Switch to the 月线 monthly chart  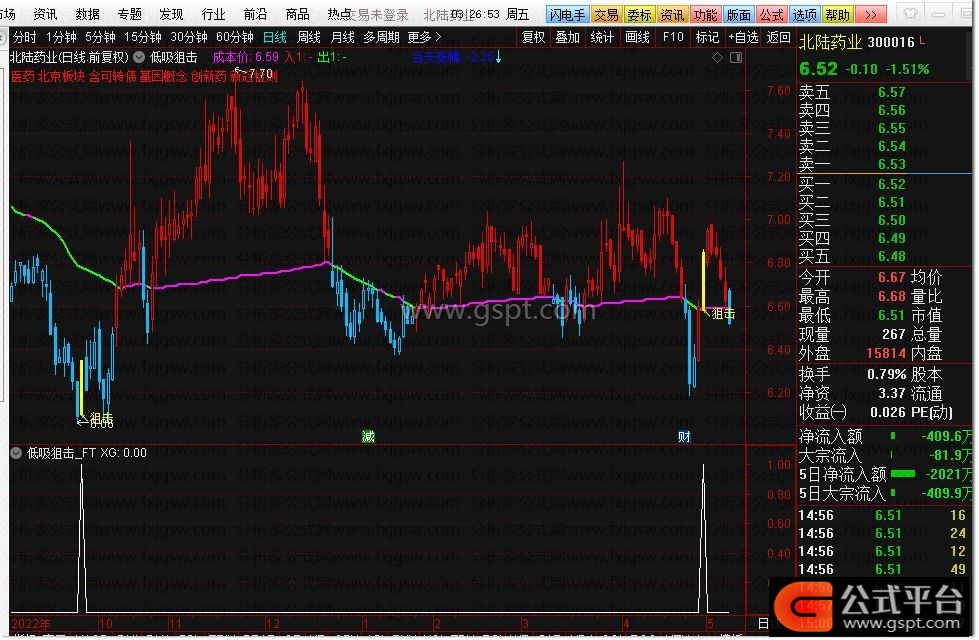[342, 37]
